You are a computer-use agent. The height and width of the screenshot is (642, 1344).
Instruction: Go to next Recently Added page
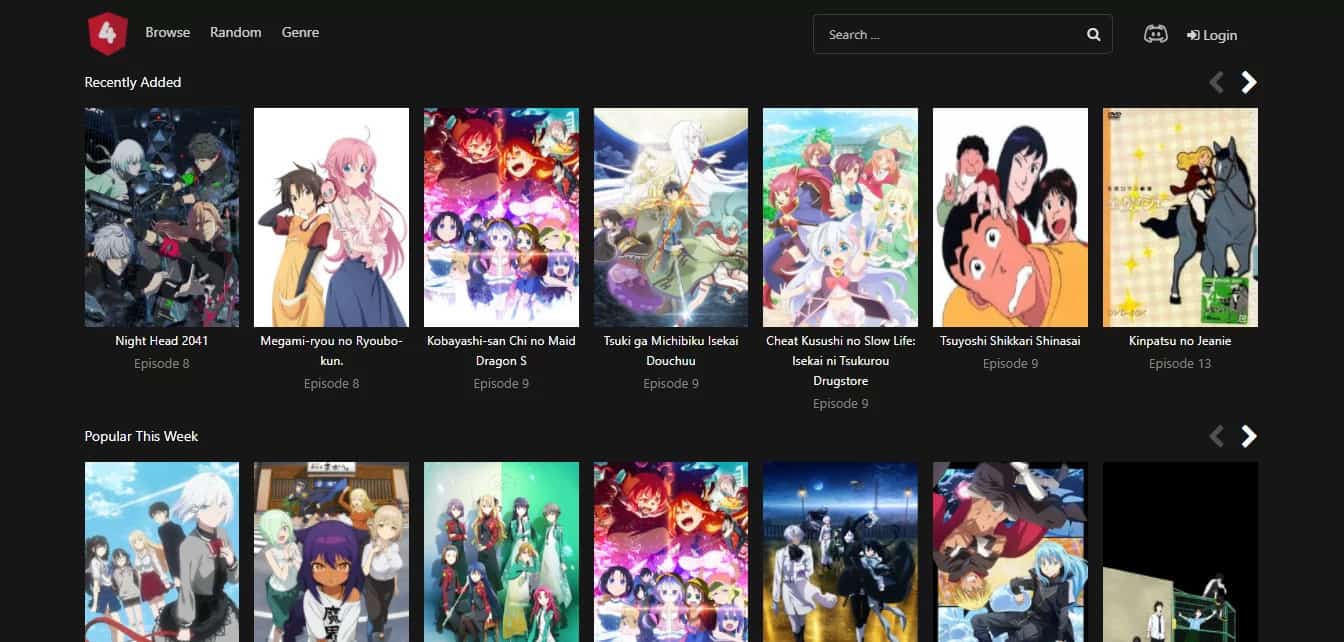(1248, 82)
